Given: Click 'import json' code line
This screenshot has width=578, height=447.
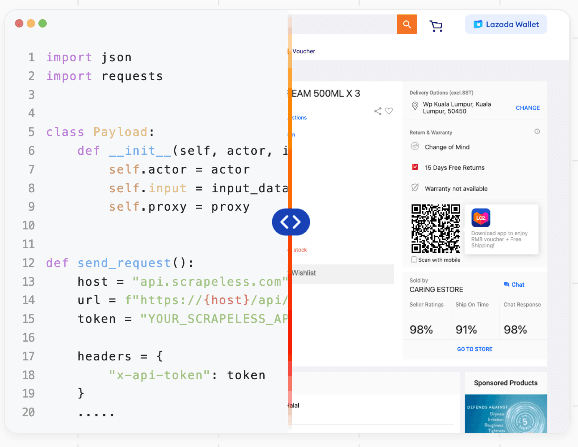Looking at the screenshot, I should tap(89, 57).
